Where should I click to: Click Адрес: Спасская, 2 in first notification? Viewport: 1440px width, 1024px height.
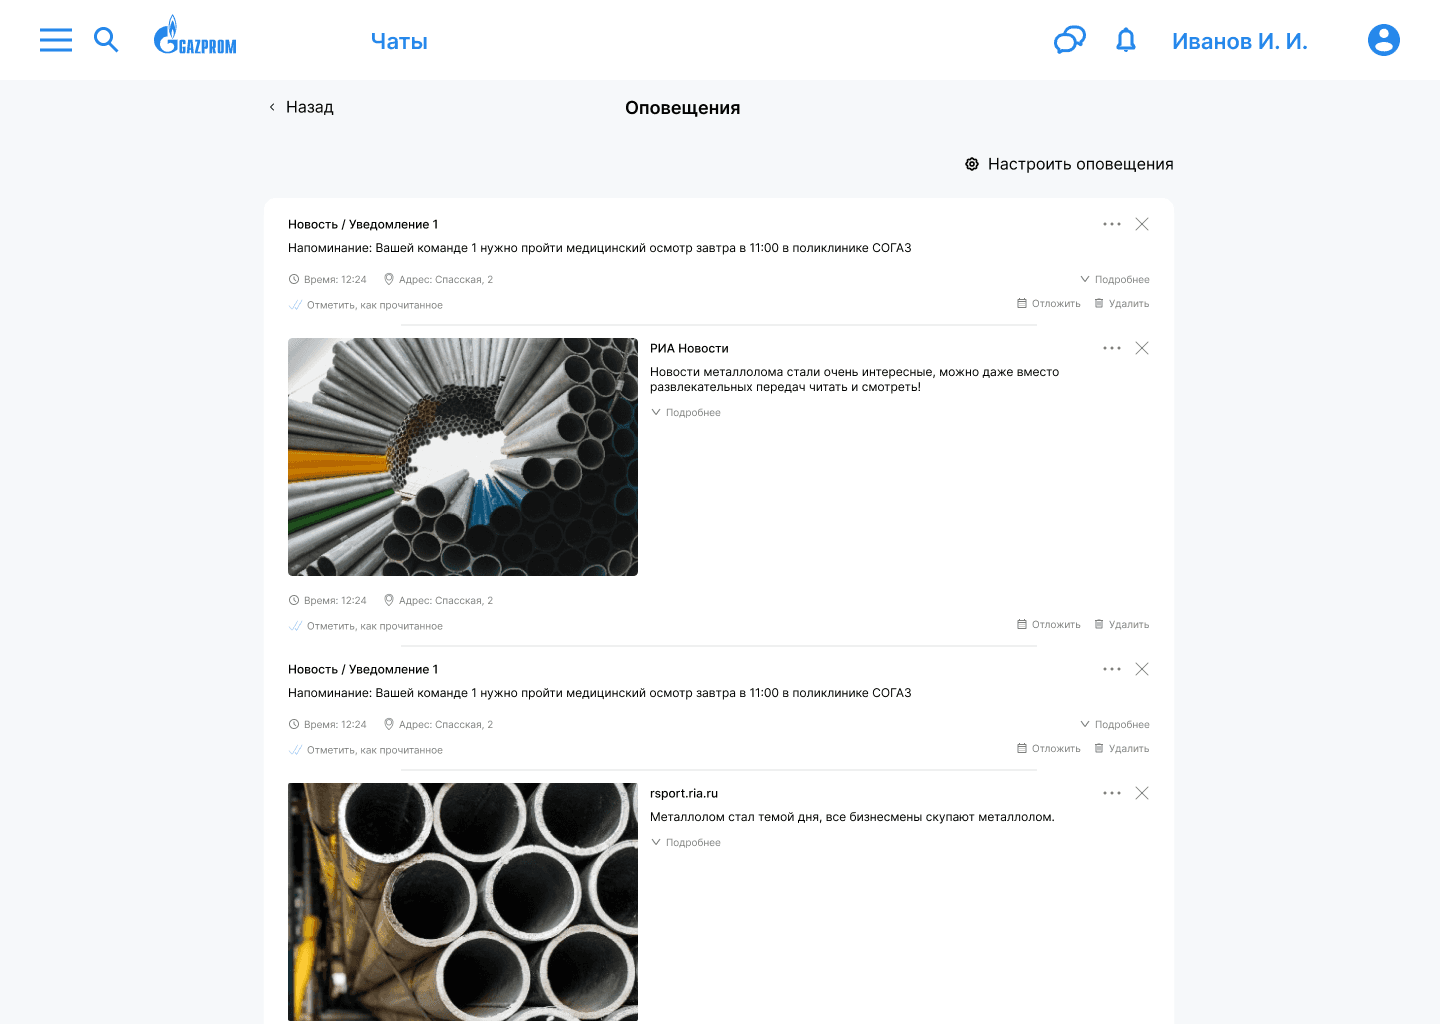pyautogui.click(x=439, y=279)
